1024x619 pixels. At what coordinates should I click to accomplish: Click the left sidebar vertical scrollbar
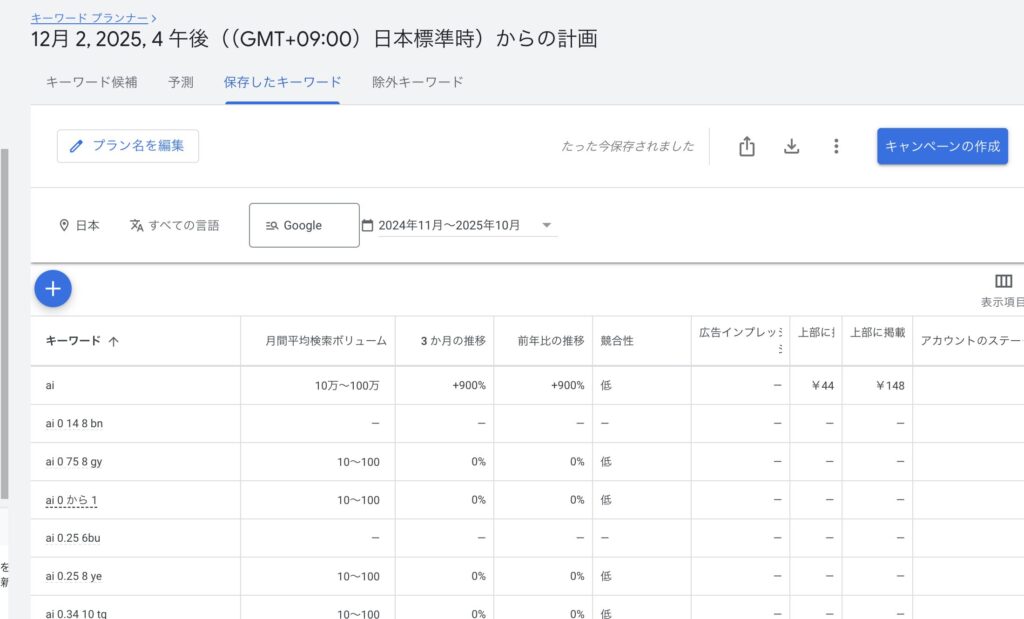[4, 320]
